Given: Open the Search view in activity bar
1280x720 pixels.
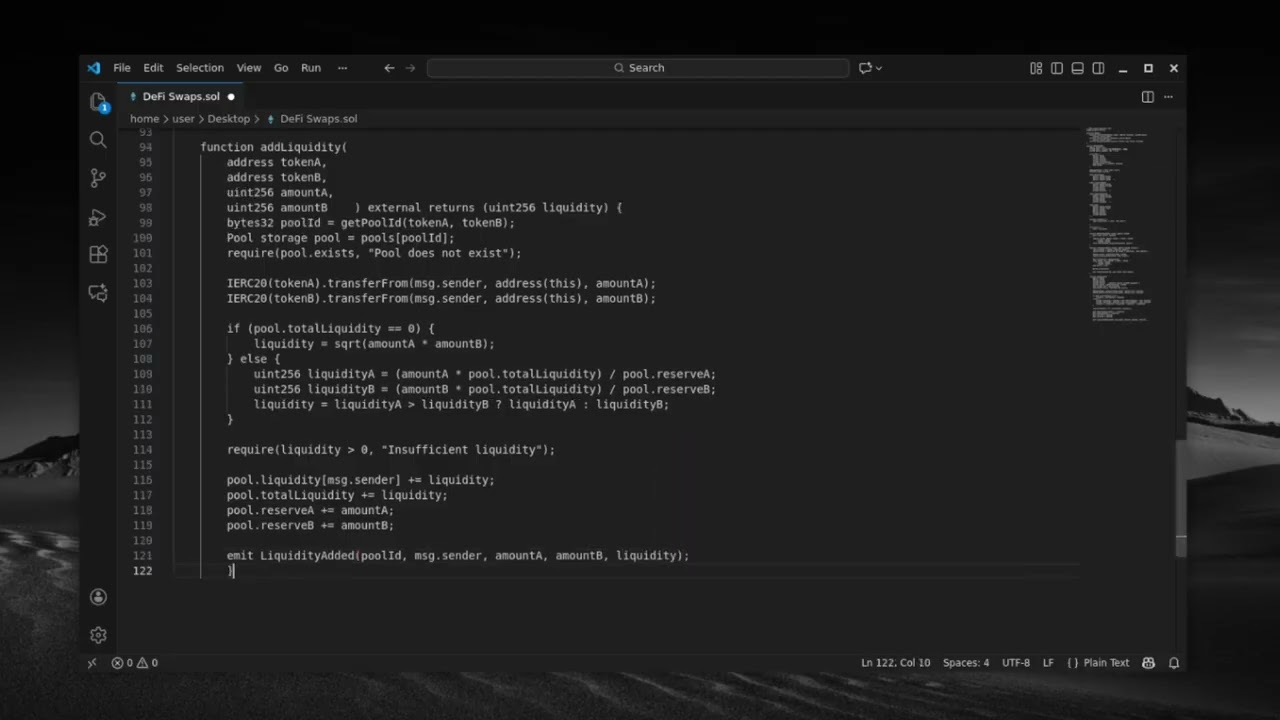Looking at the screenshot, I should pyautogui.click(x=98, y=140).
